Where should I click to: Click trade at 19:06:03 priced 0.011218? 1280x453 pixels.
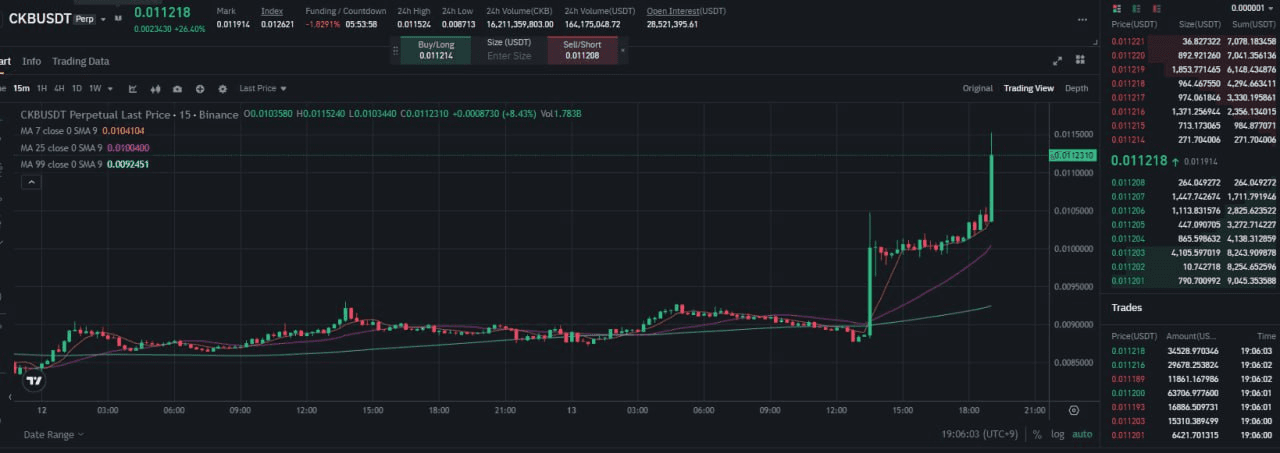1194,351
